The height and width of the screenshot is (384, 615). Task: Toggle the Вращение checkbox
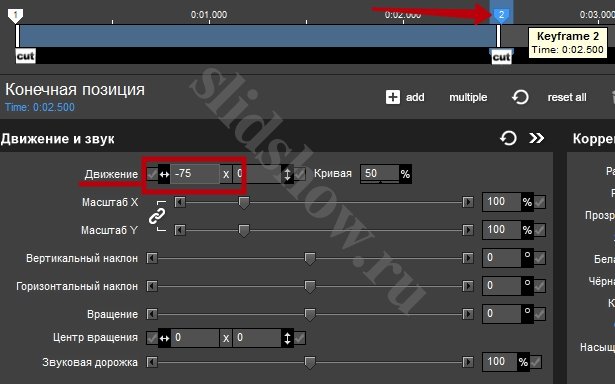point(540,314)
